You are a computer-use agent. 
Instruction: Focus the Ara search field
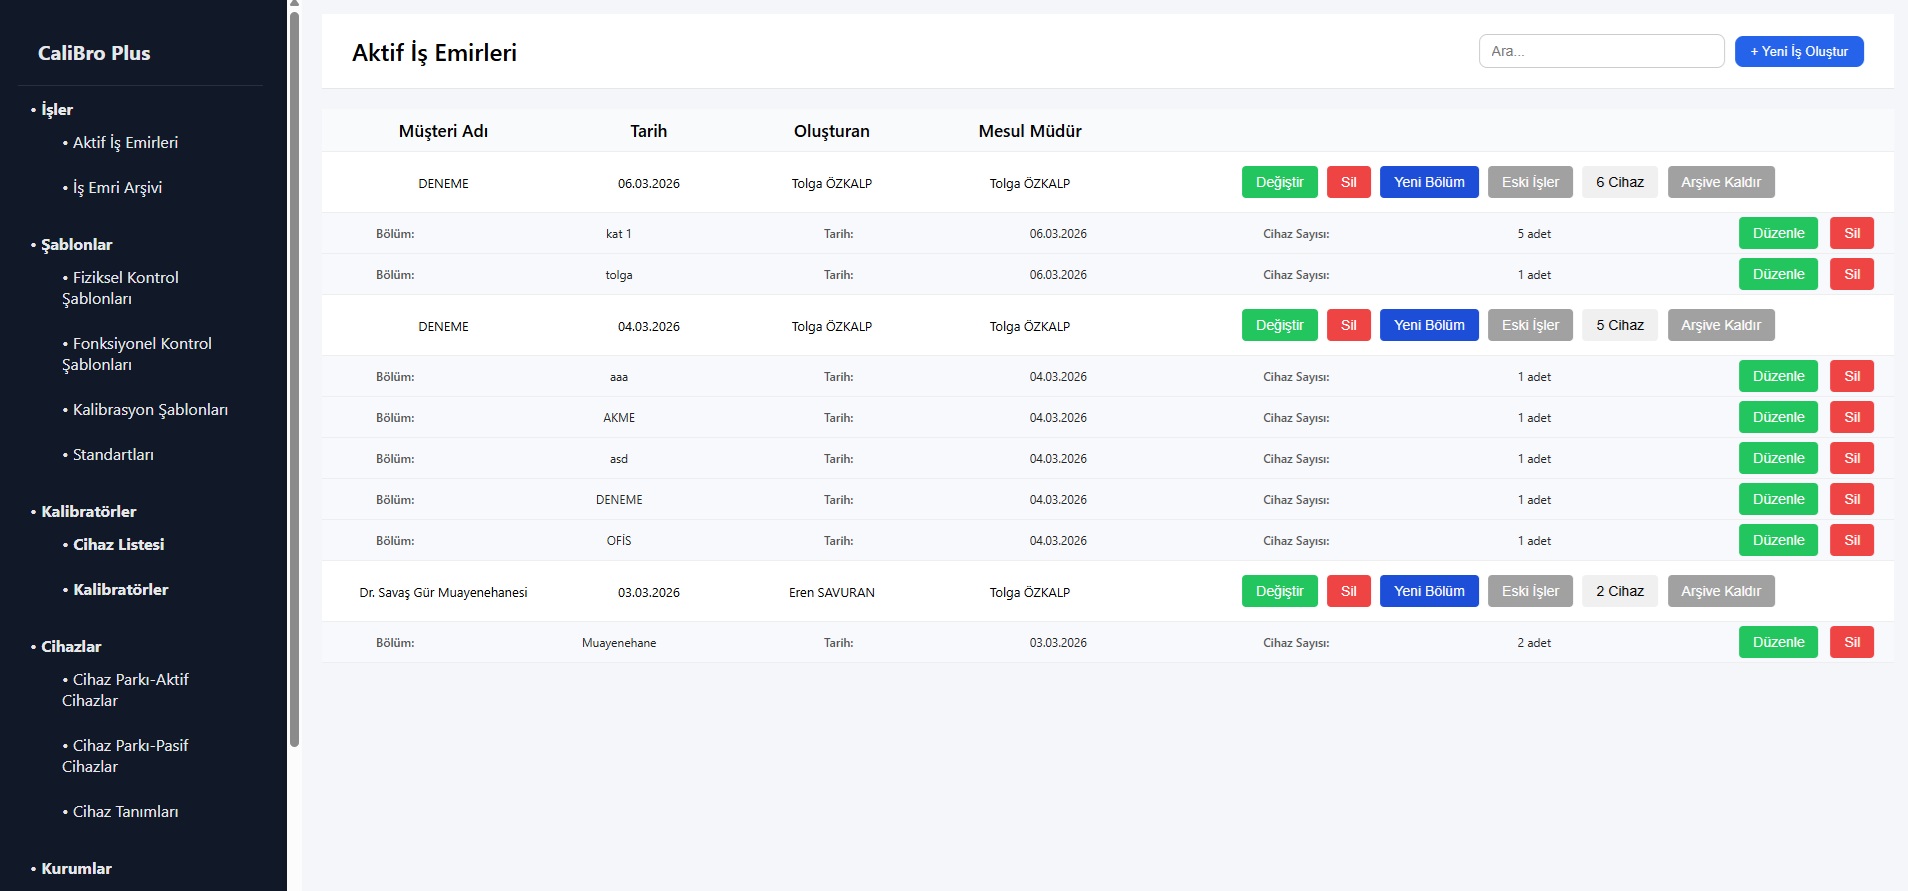point(1600,52)
